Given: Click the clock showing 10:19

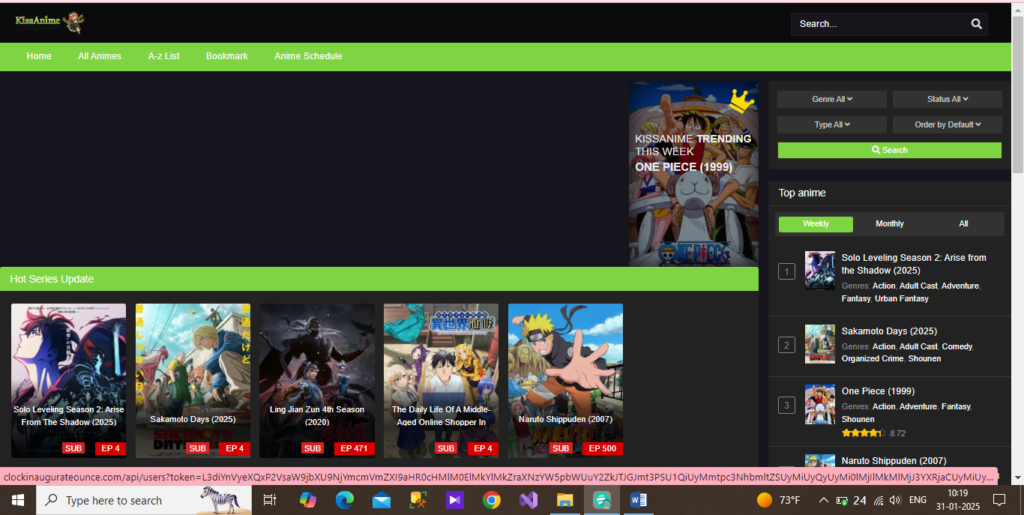Looking at the screenshot, I should [957, 493].
